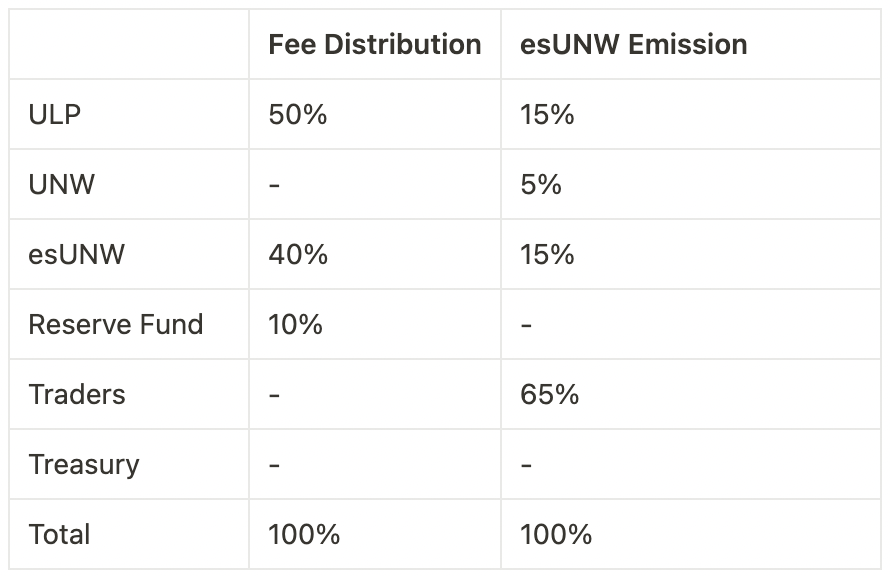The width and height of the screenshot is (890, 576).
Task: Click the 40% fee distribution cell
Action: [298, 255]
